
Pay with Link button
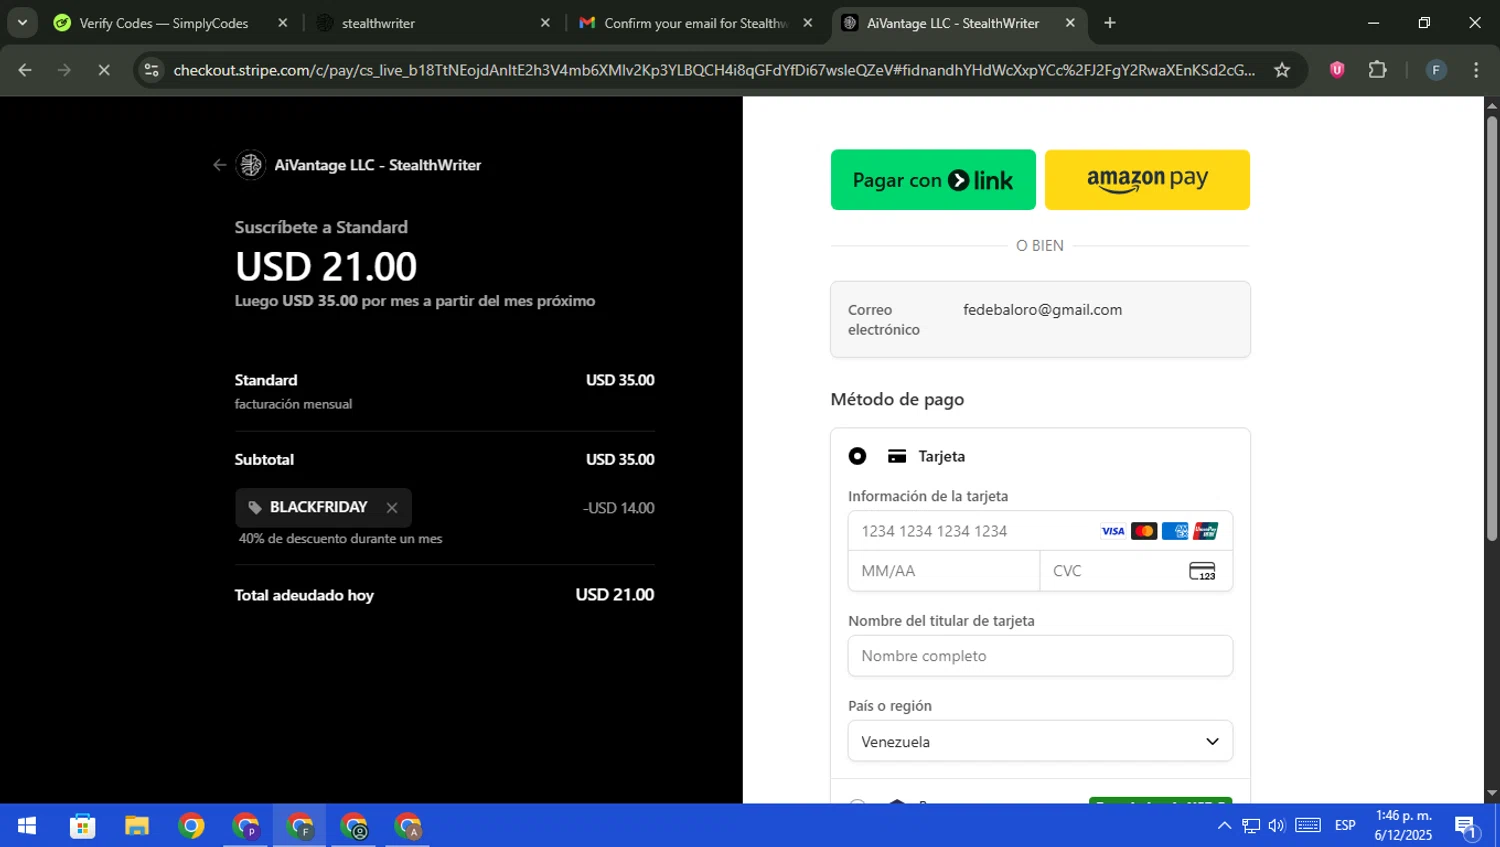tap(933, 180)
